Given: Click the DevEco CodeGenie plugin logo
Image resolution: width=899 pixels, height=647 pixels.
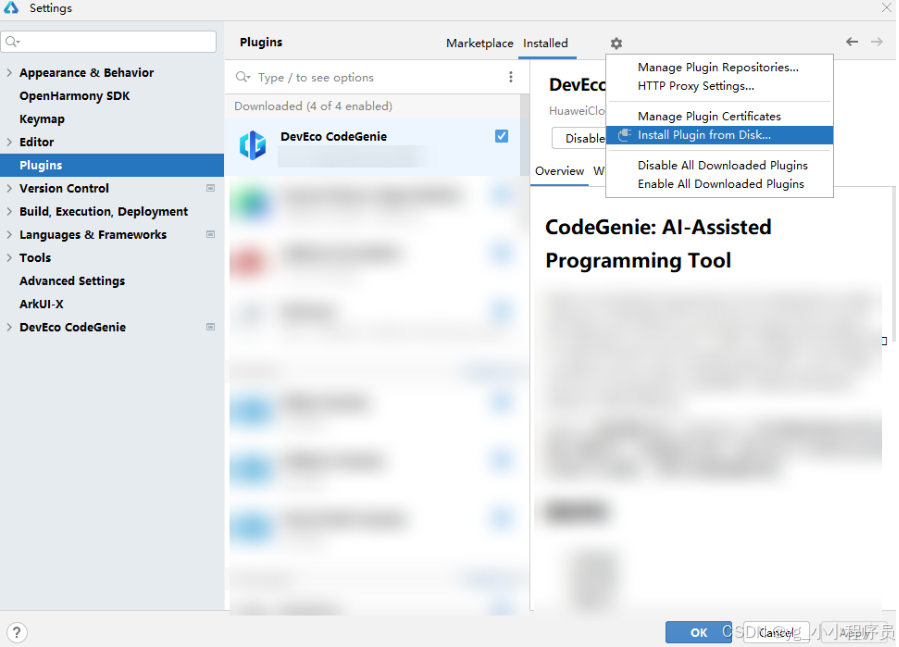Looking at the screenshot, I should click(x=253, y=145).
